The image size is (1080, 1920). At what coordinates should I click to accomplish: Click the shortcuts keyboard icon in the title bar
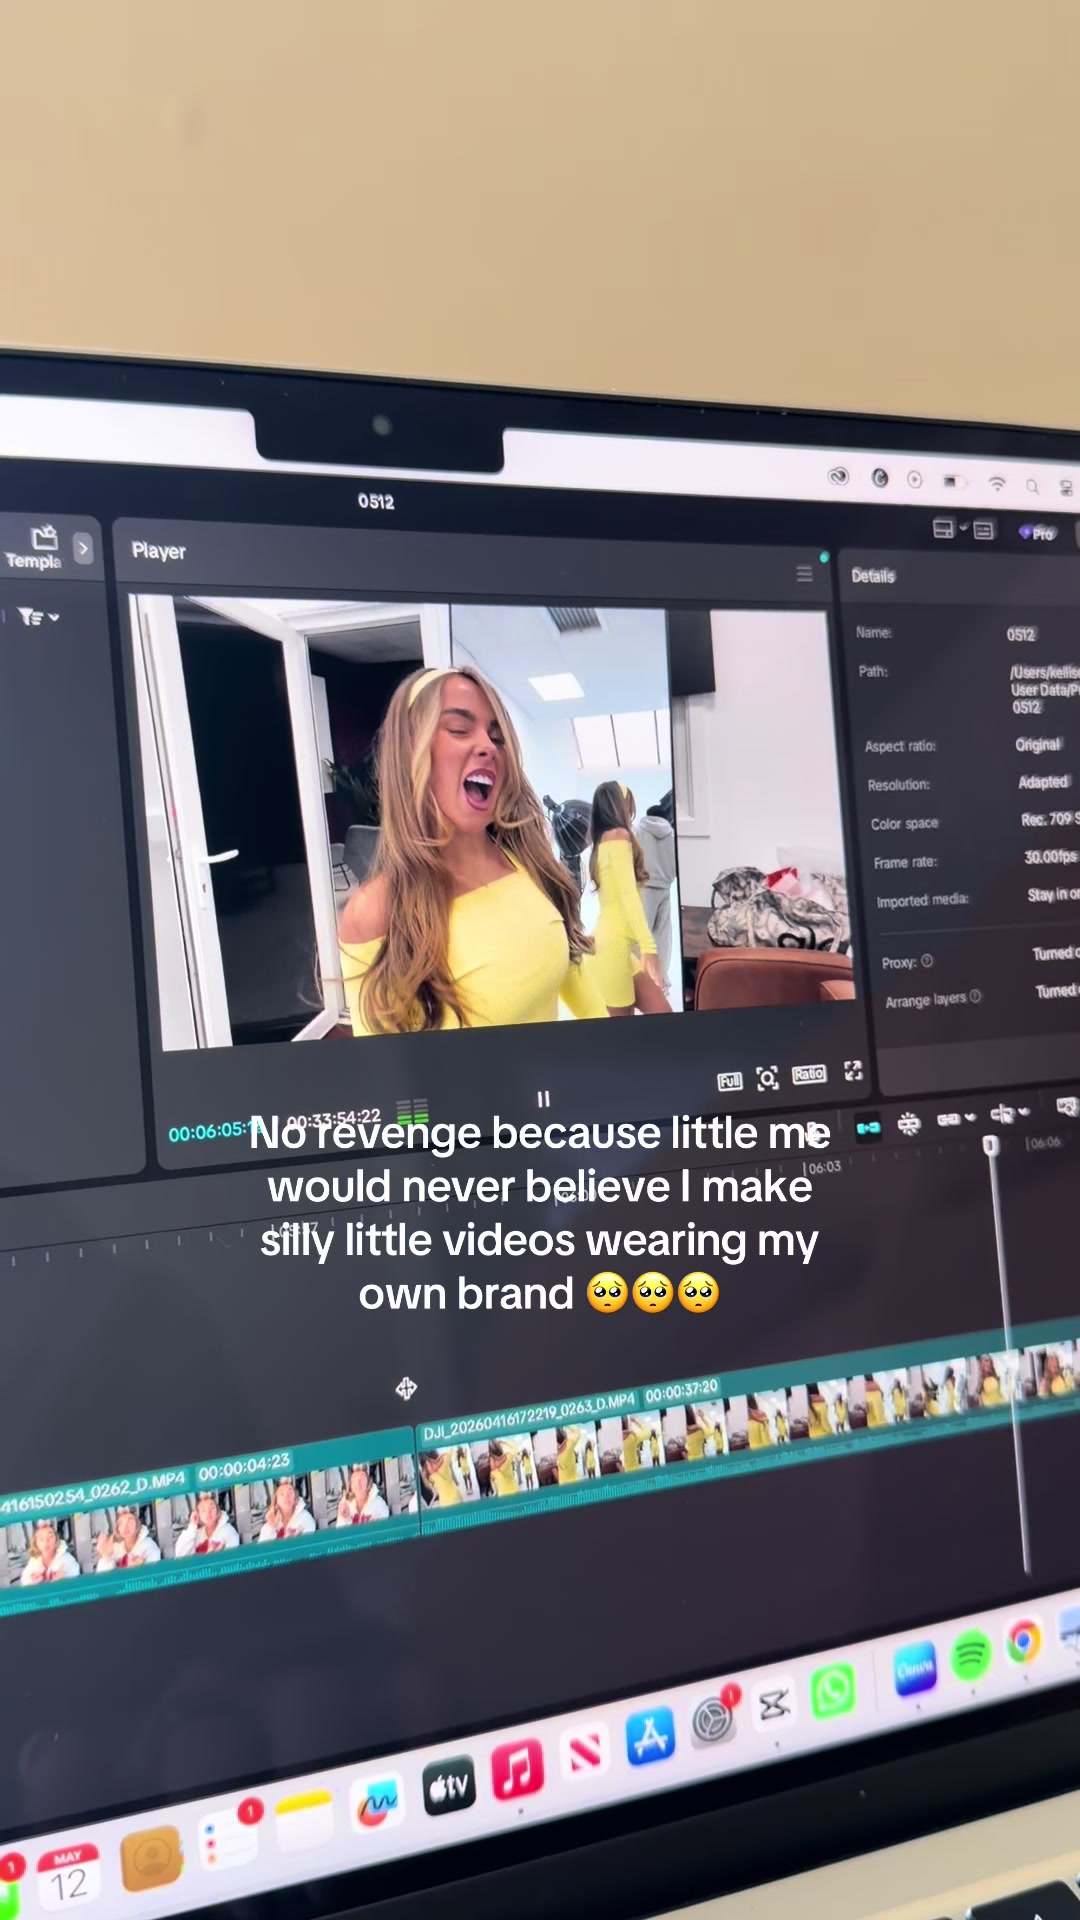[x=984, y=530]
